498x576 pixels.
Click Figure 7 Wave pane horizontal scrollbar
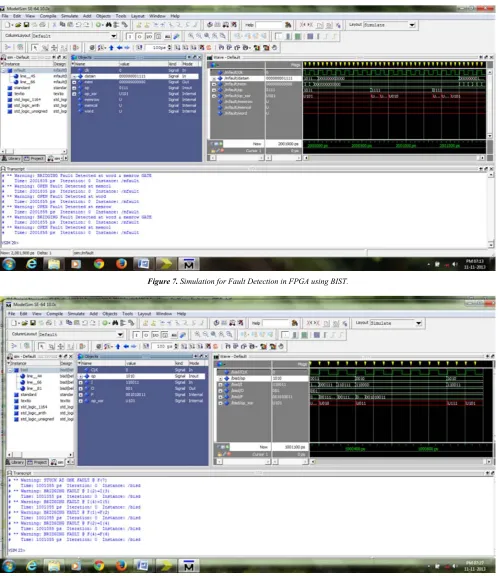[x=395, y=158]
